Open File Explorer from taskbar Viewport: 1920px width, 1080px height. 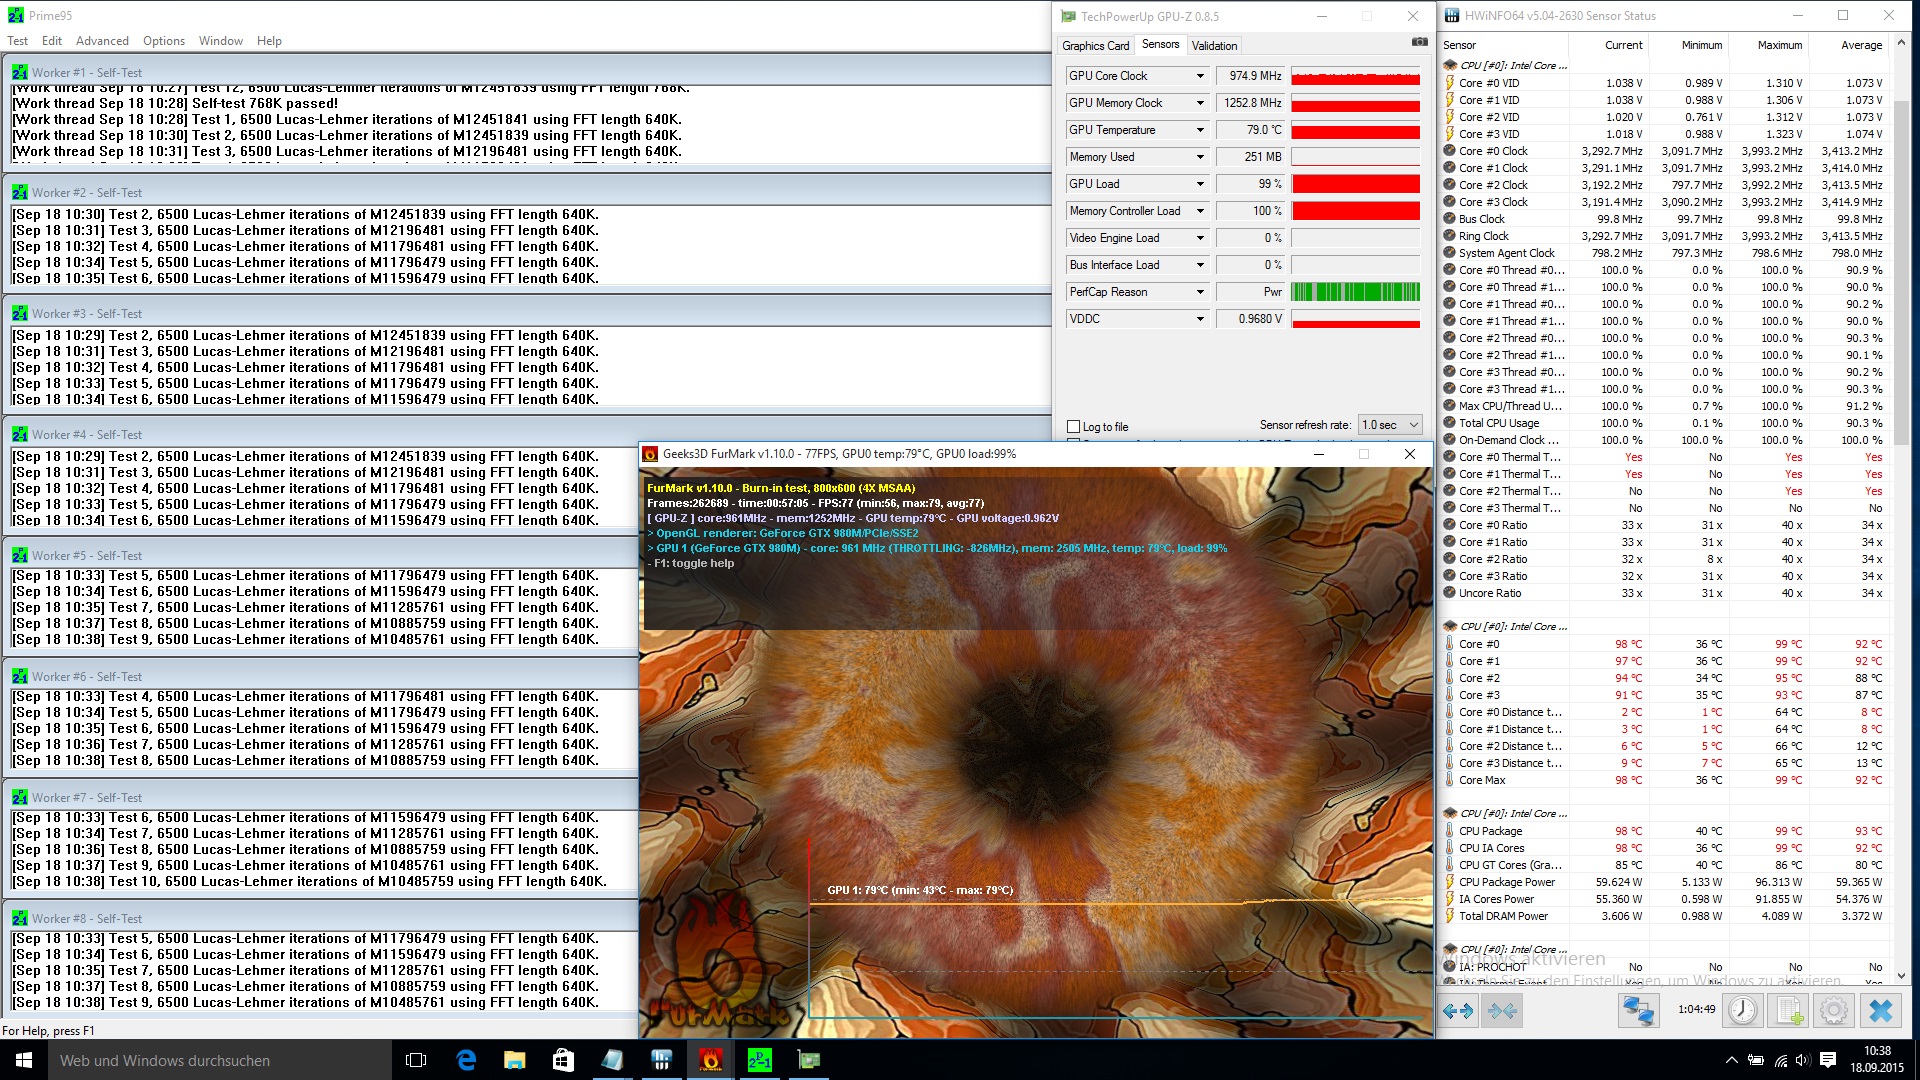click(x=514, y=1060)
